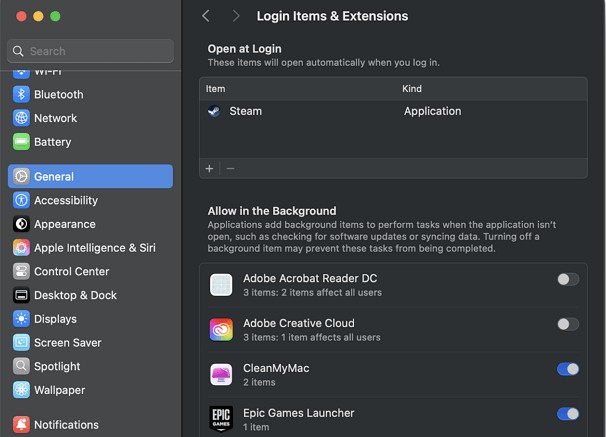Sort login items by Kind column header
This screenshot has width=606, height=437.
click(x=412, y=89)
